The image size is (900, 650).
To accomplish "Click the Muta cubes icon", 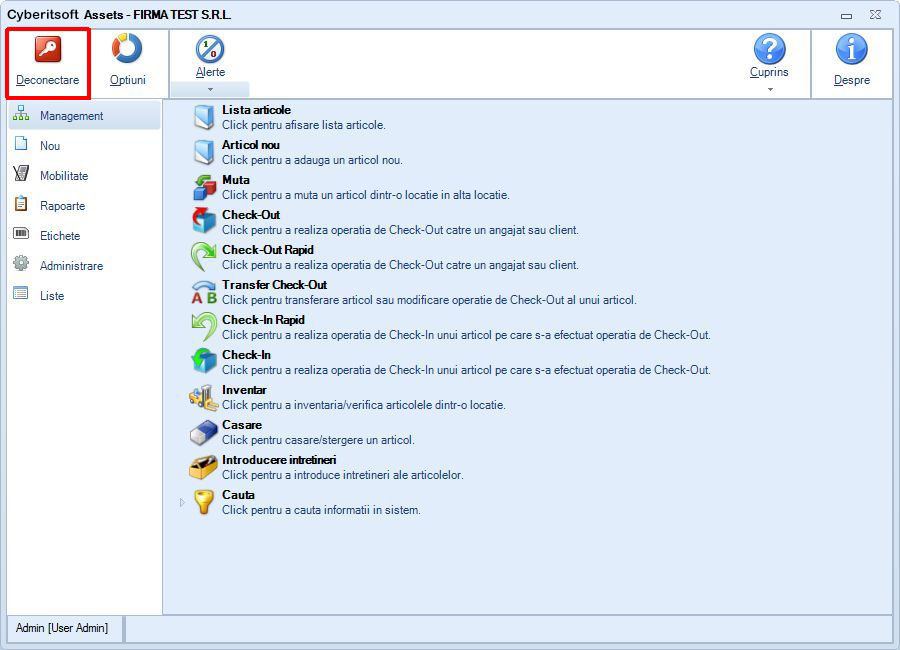I will coord(204,187).
